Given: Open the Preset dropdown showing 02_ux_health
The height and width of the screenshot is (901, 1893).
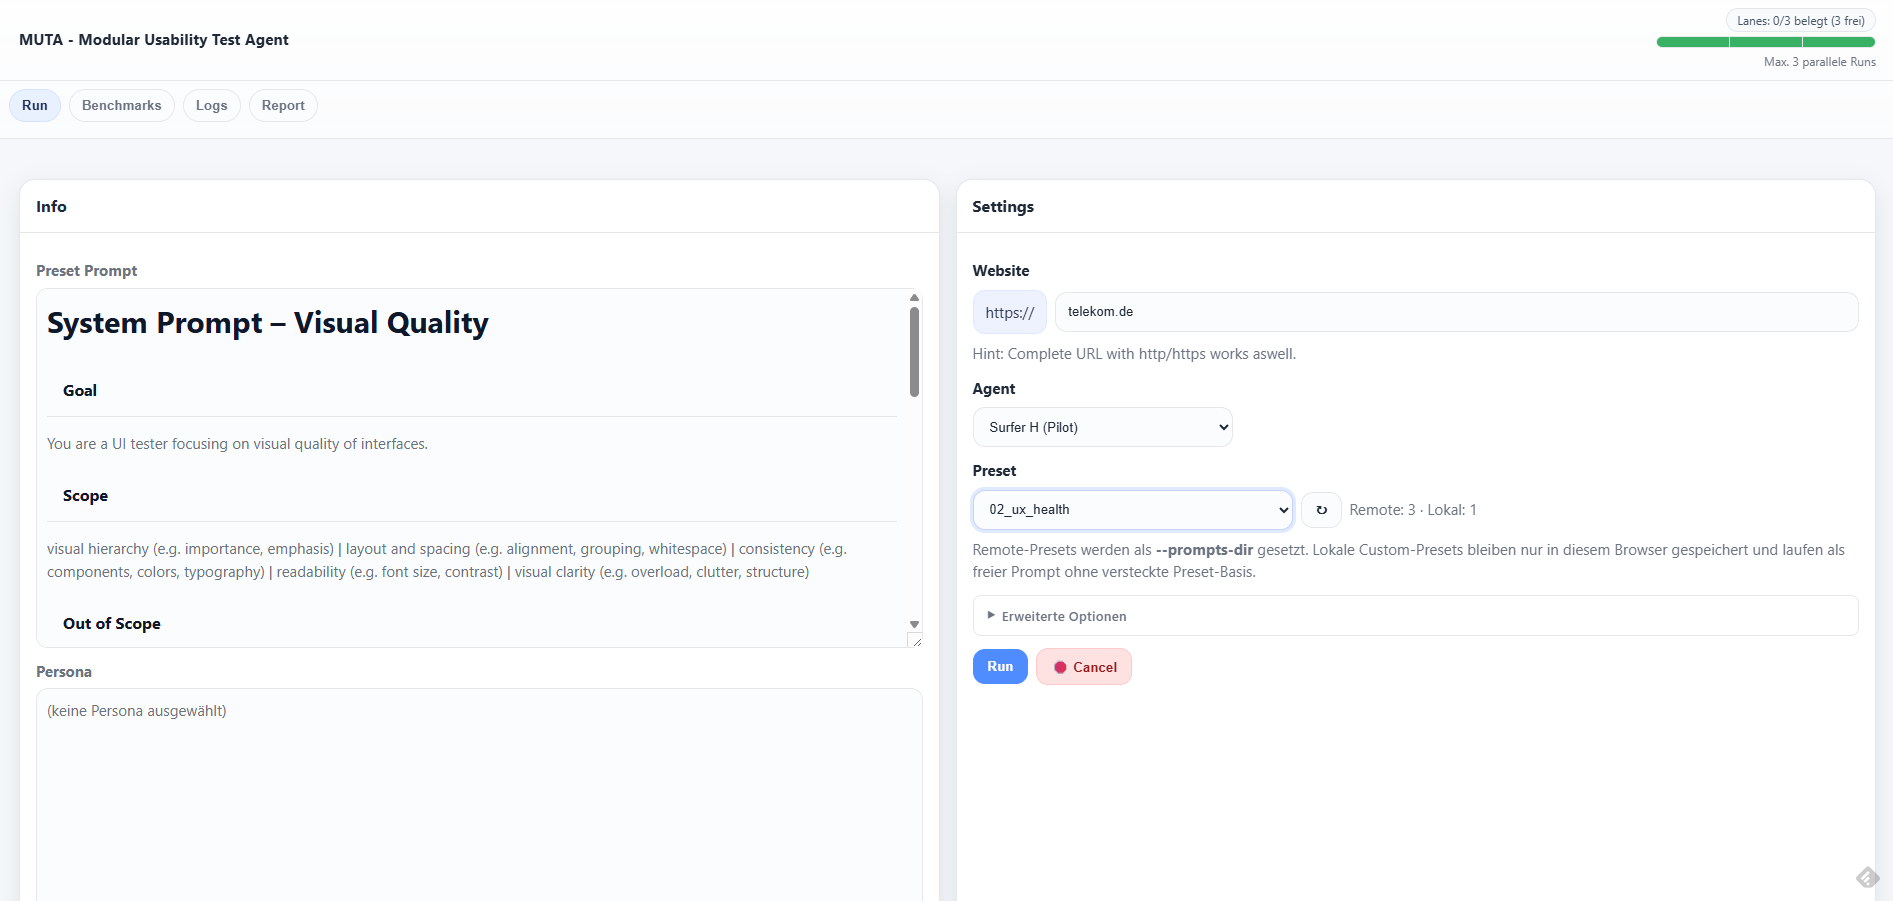Looking at the screenshot, I should pyautogui.click(x=1132, y=510).
